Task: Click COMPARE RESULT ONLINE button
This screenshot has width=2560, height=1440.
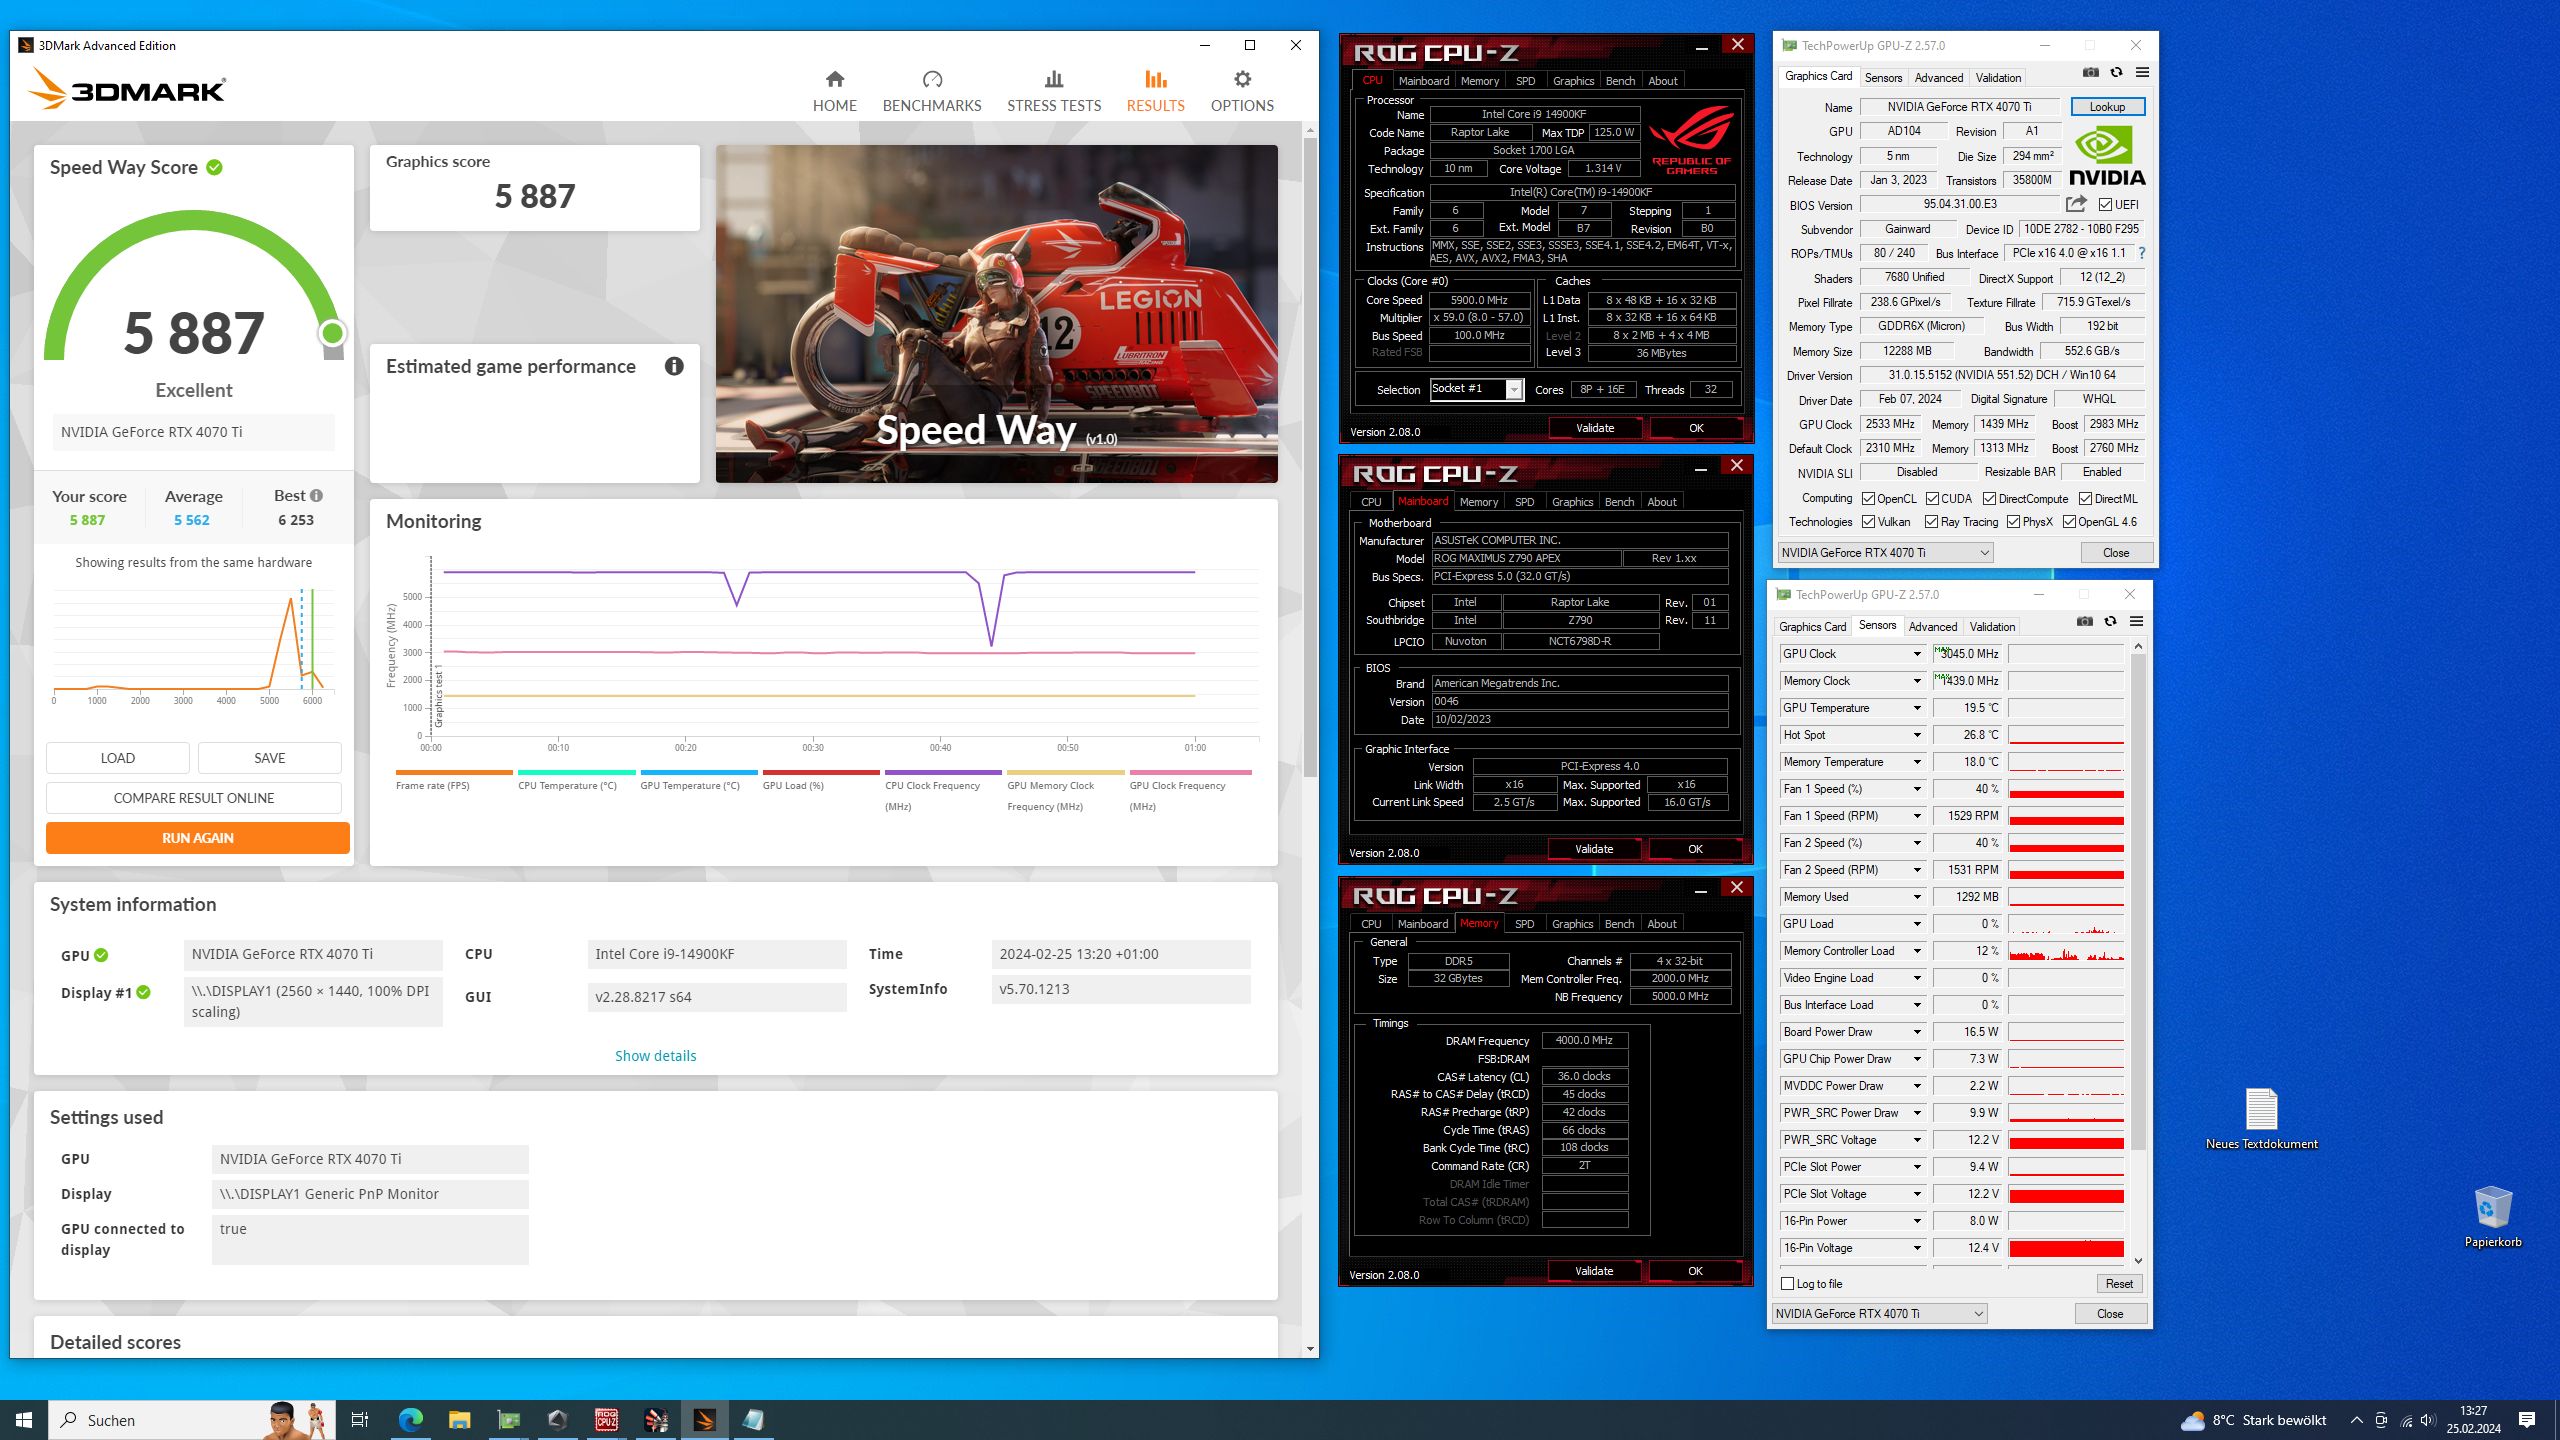Action: point(194,798)
